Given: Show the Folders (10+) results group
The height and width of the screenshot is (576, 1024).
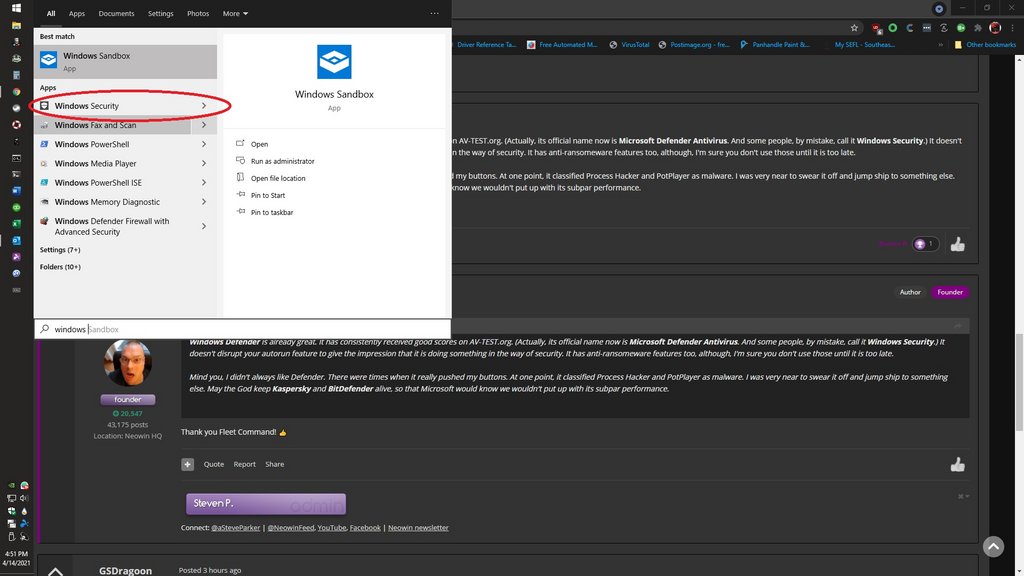Looking at the screenshot, I should pos(60,266).
